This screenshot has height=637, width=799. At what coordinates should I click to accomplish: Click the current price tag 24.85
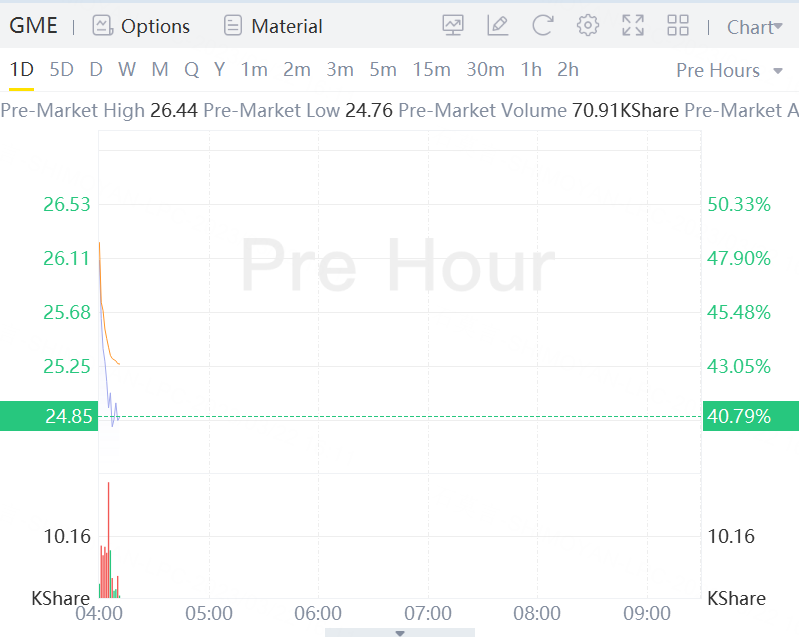pos(49,416)
